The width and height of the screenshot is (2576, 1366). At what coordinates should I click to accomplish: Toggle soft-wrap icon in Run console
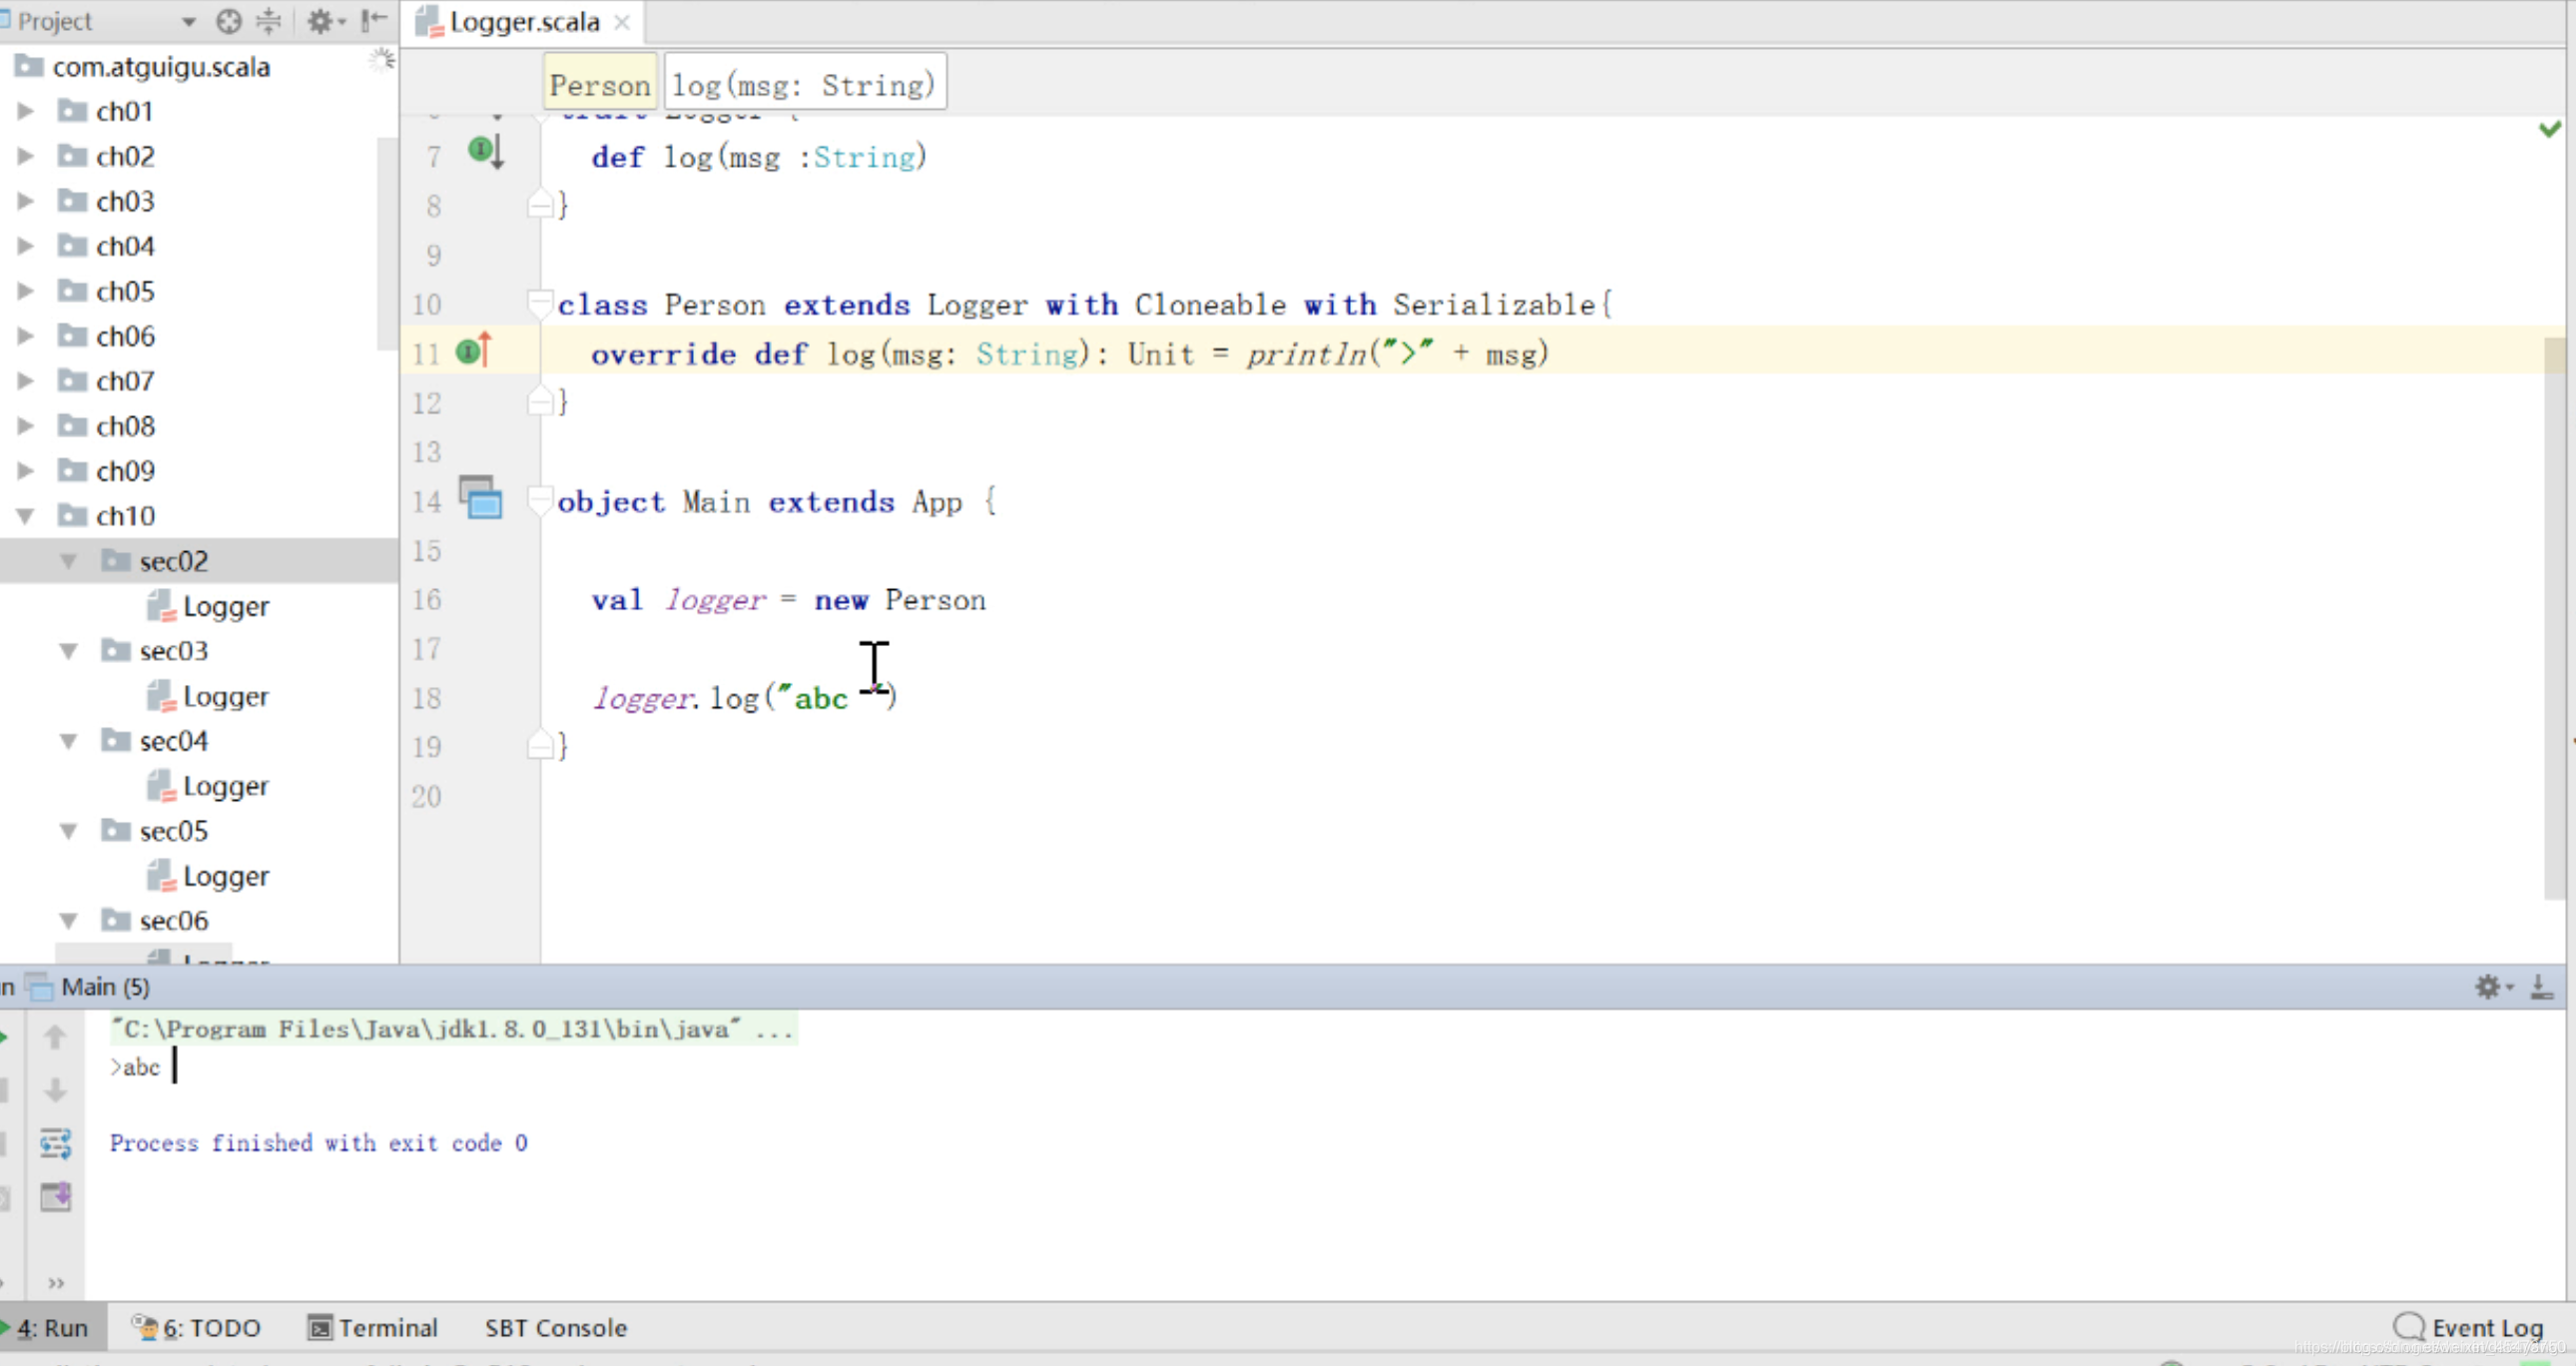(56, 1143)
